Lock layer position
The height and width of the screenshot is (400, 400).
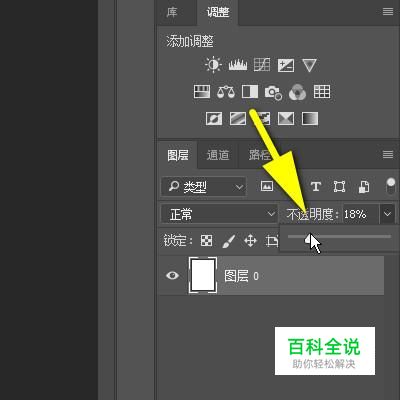pyautogui.click(x=250, y=240)
